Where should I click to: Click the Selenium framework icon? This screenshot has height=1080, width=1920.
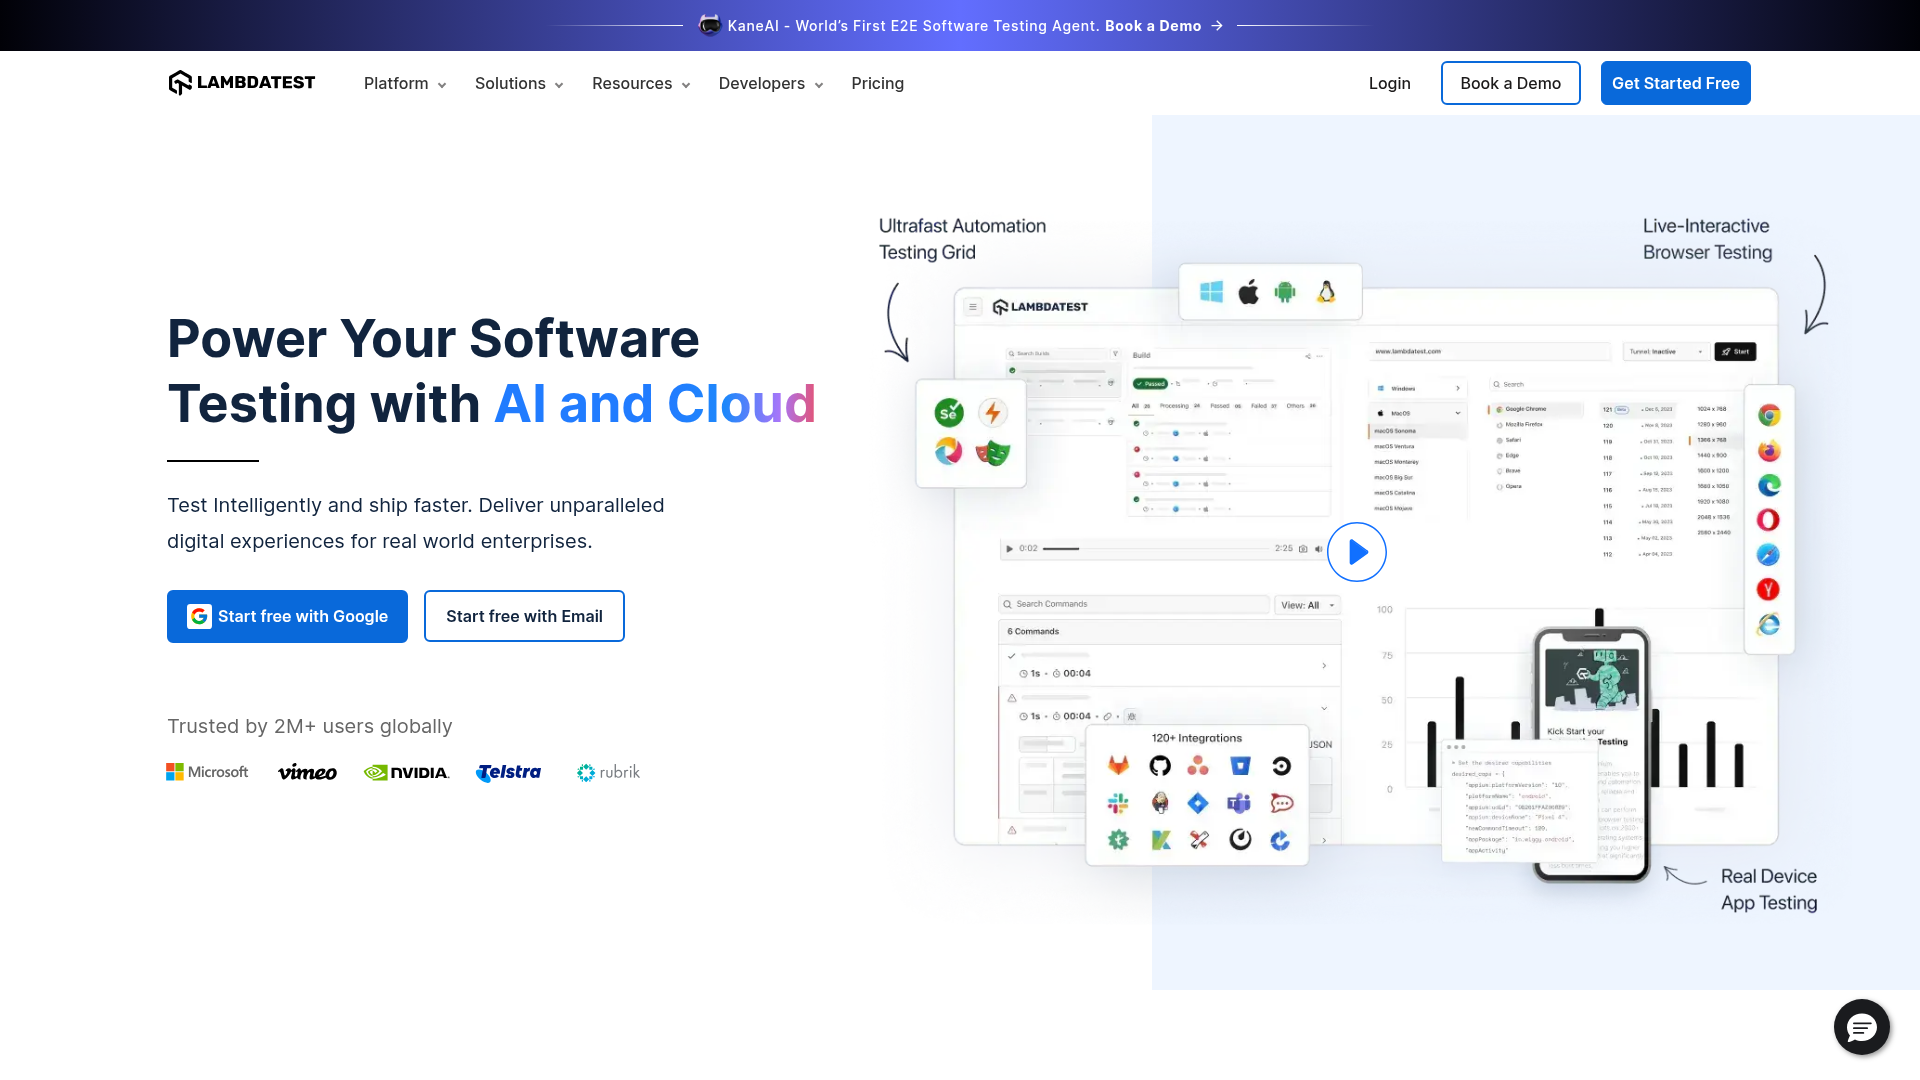point(949,412)
